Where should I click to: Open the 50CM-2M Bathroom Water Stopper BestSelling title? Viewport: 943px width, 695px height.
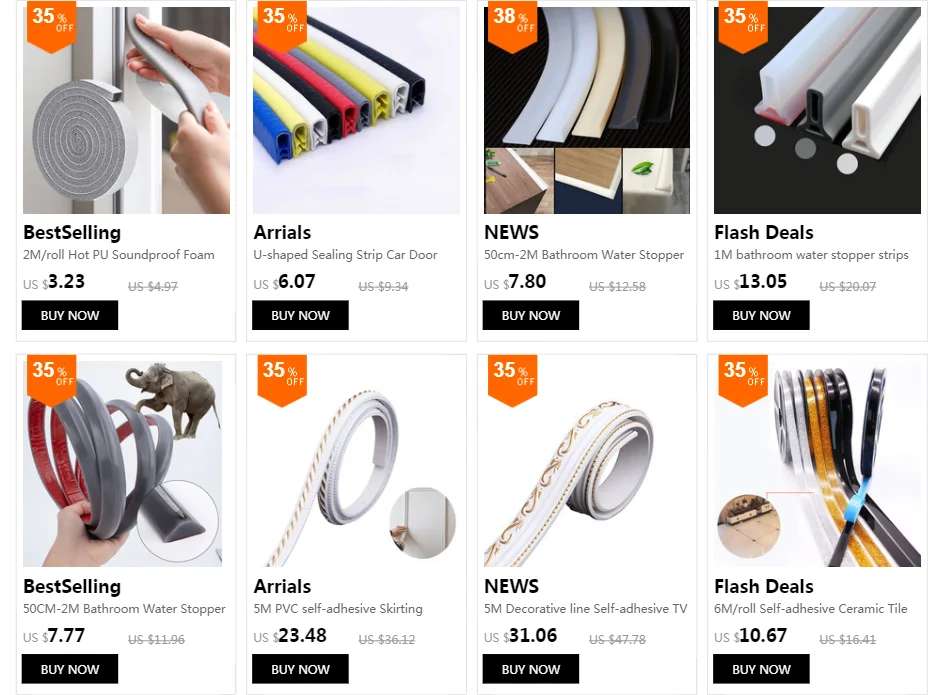(124, 608)
